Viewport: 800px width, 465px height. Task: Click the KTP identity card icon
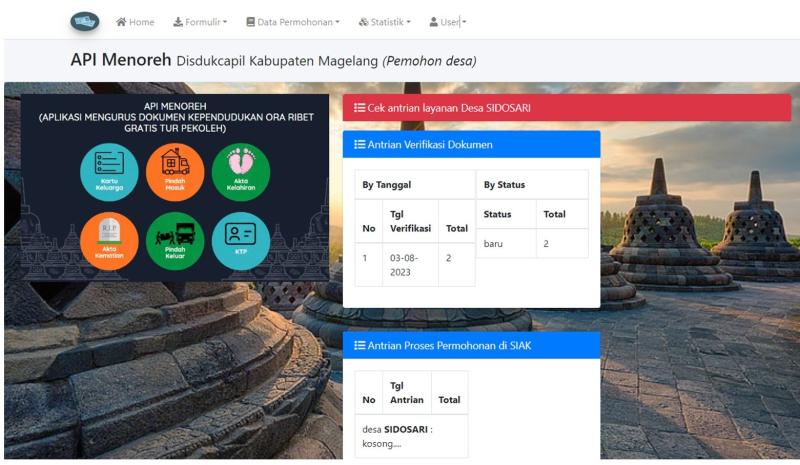click(x=240, y=241)
